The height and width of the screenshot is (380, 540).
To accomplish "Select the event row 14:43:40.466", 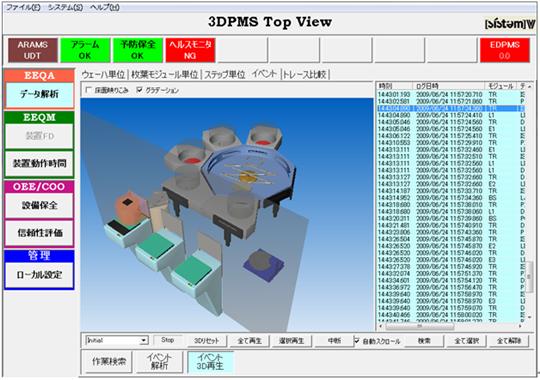I will point(450,315).
